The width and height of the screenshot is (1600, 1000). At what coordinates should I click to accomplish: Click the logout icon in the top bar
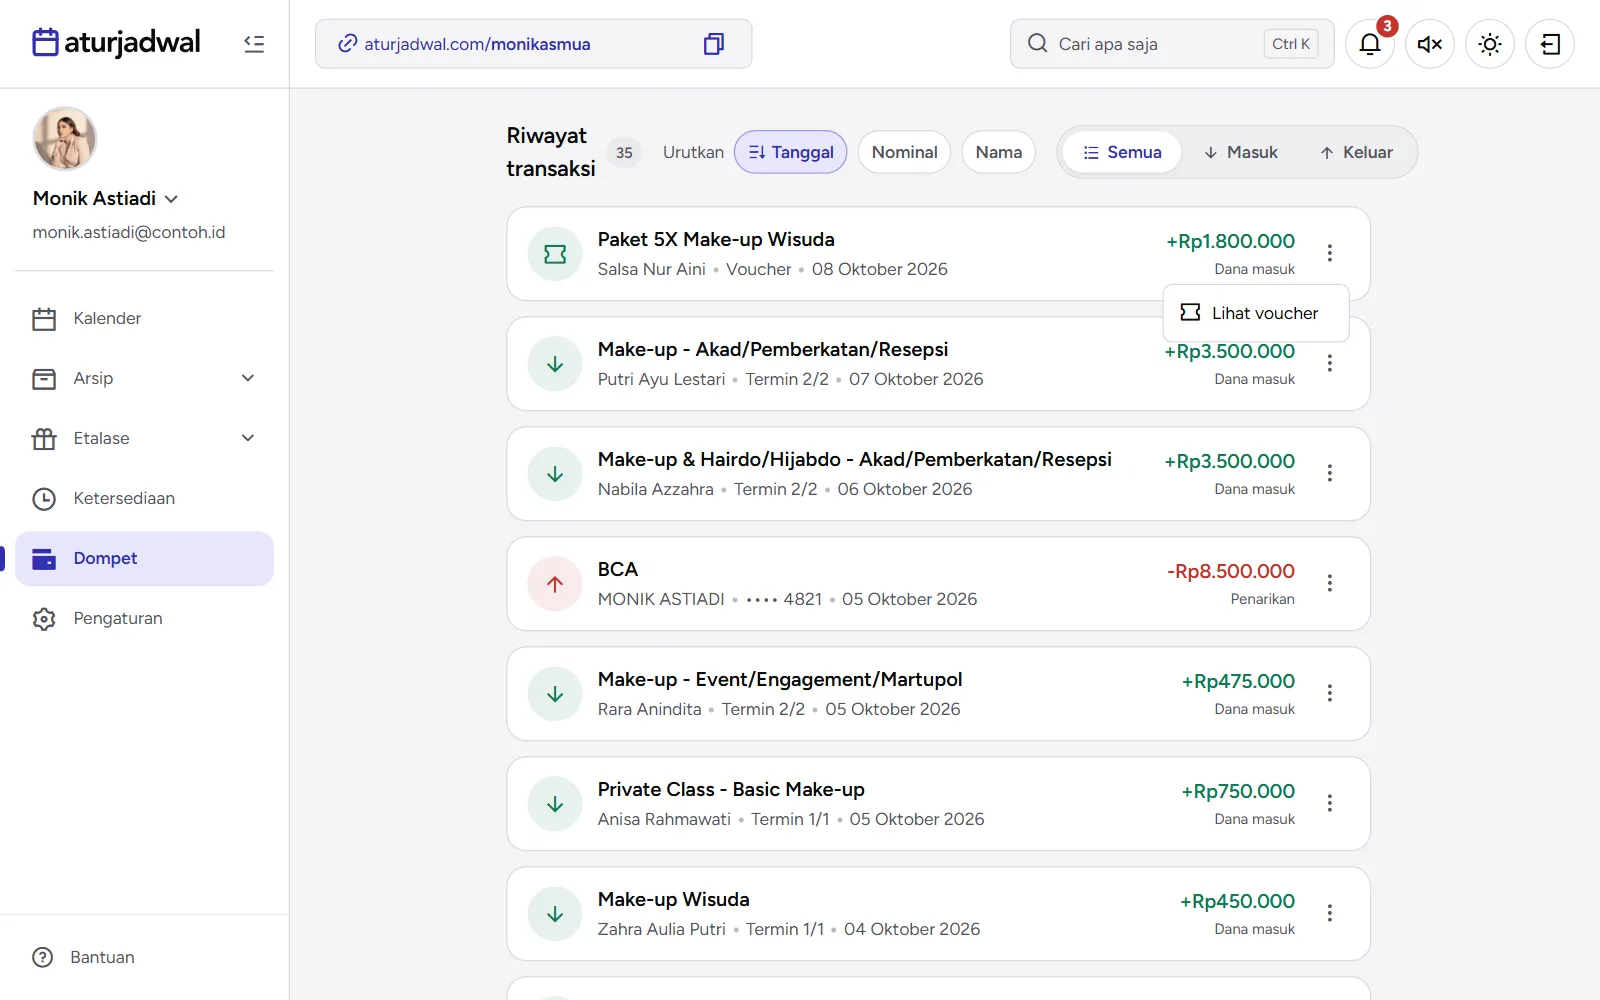[1550, 44]
